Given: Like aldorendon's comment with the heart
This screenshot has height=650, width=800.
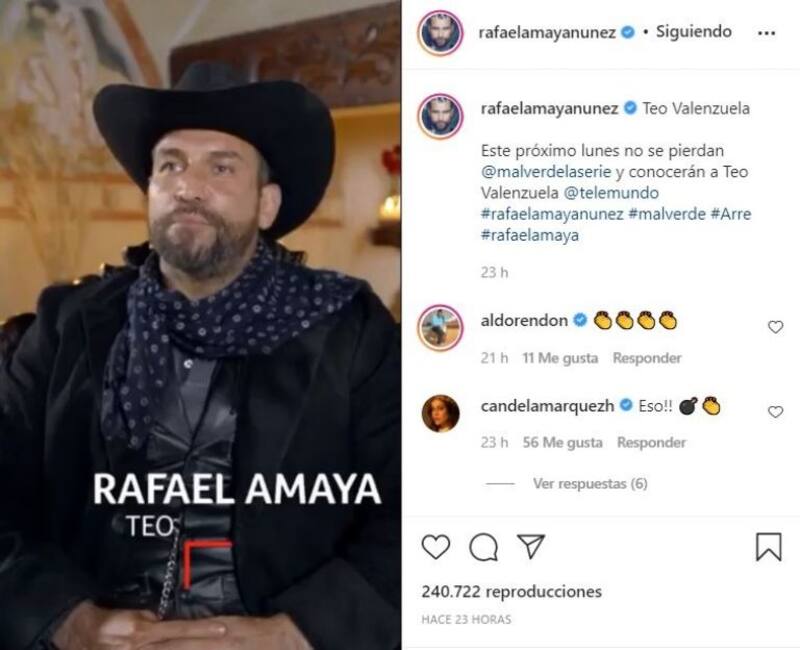Looking at the screenshot, I should tap(776, 327).
